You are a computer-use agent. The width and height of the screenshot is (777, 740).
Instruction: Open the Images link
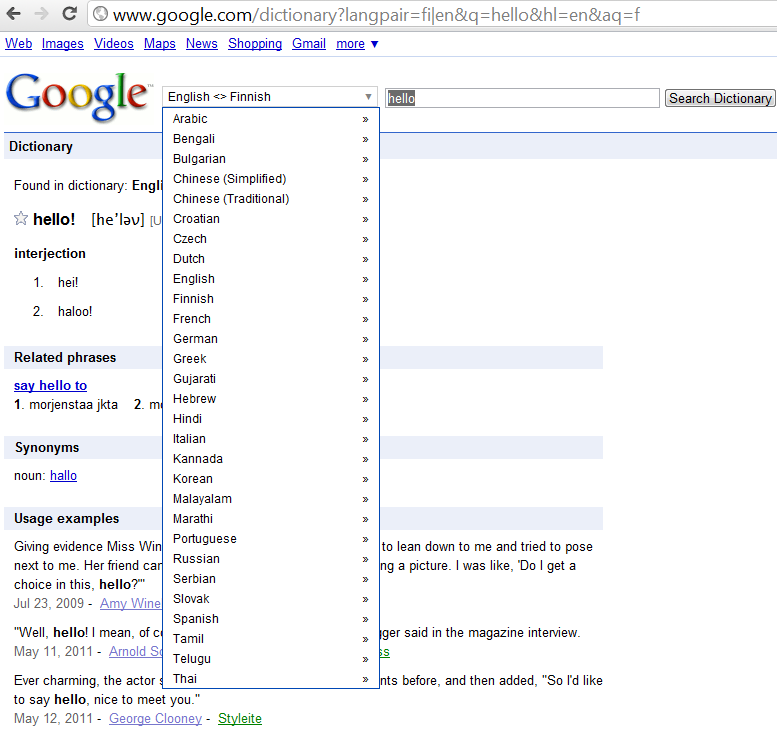click(x=62, y=44)
